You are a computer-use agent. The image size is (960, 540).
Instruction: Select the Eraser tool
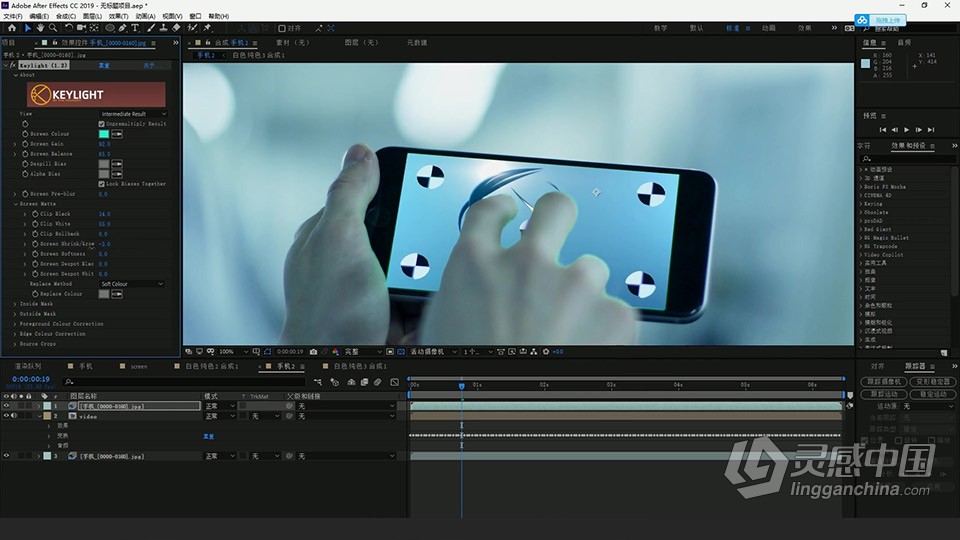click(176, 28)
